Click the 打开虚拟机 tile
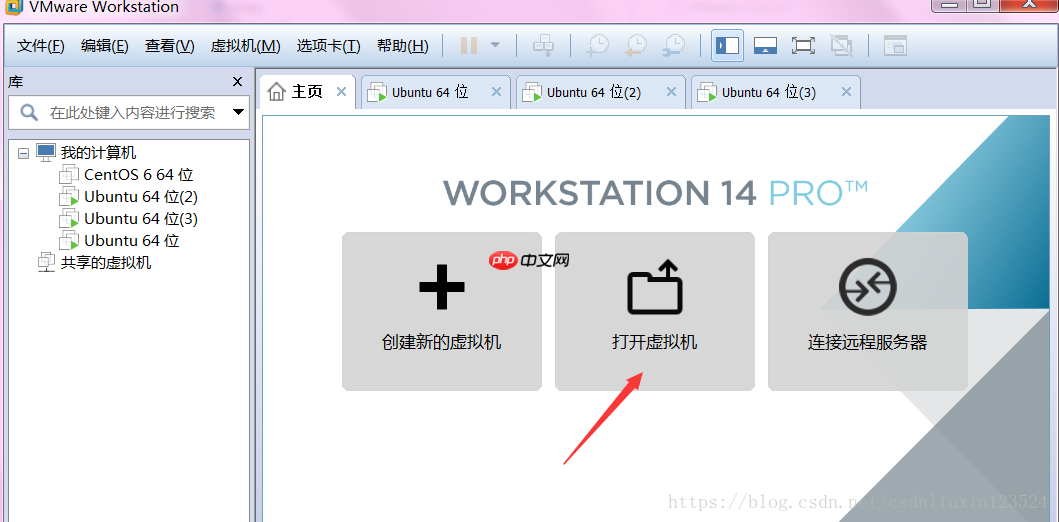The height and width of the screenshot is (522, 1059). [654, 311]
